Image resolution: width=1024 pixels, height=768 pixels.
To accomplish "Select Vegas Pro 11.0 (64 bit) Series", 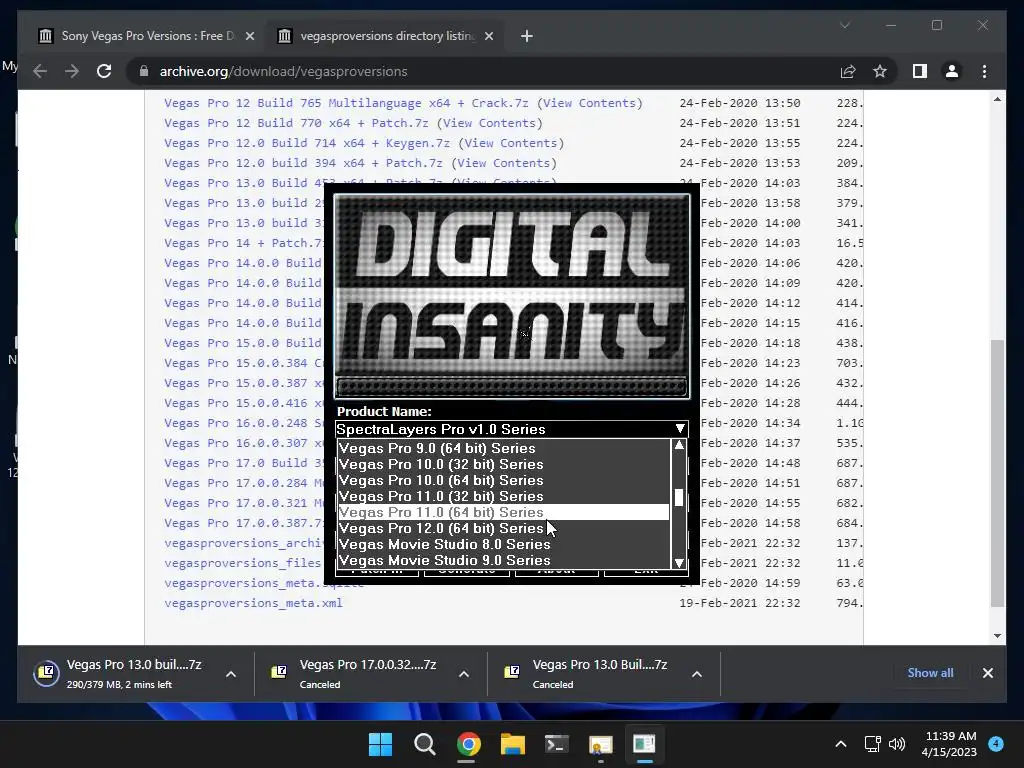I will pyautogui.click(x=504, y=512).
